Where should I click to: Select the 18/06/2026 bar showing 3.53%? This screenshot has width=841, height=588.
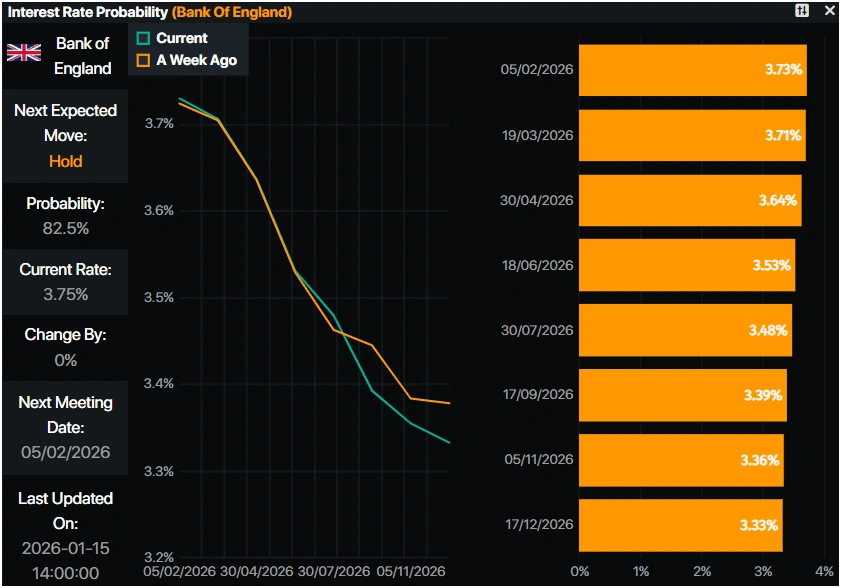686,265
